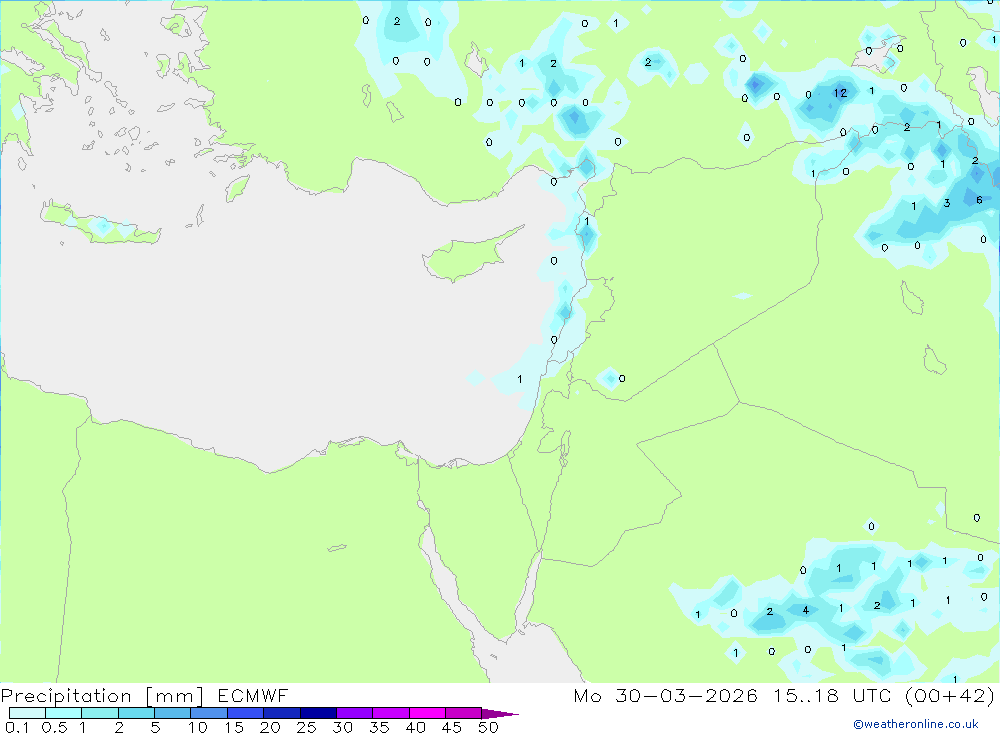Screen dimensions: 1000x733
Task: Click the '25' legend scale label
Action: point(306,727)
